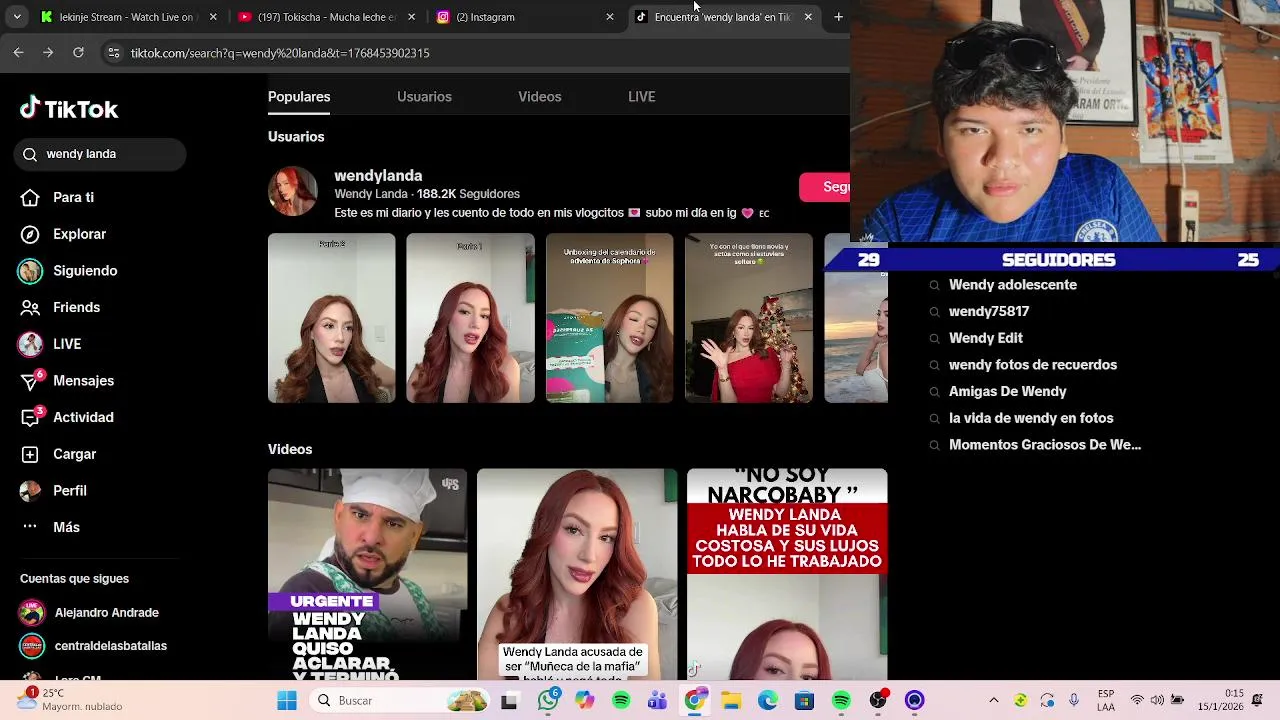This screenshot has height=720, width=1280.
Task: Switch to Usuarios tab
Action: coord(424,97)
